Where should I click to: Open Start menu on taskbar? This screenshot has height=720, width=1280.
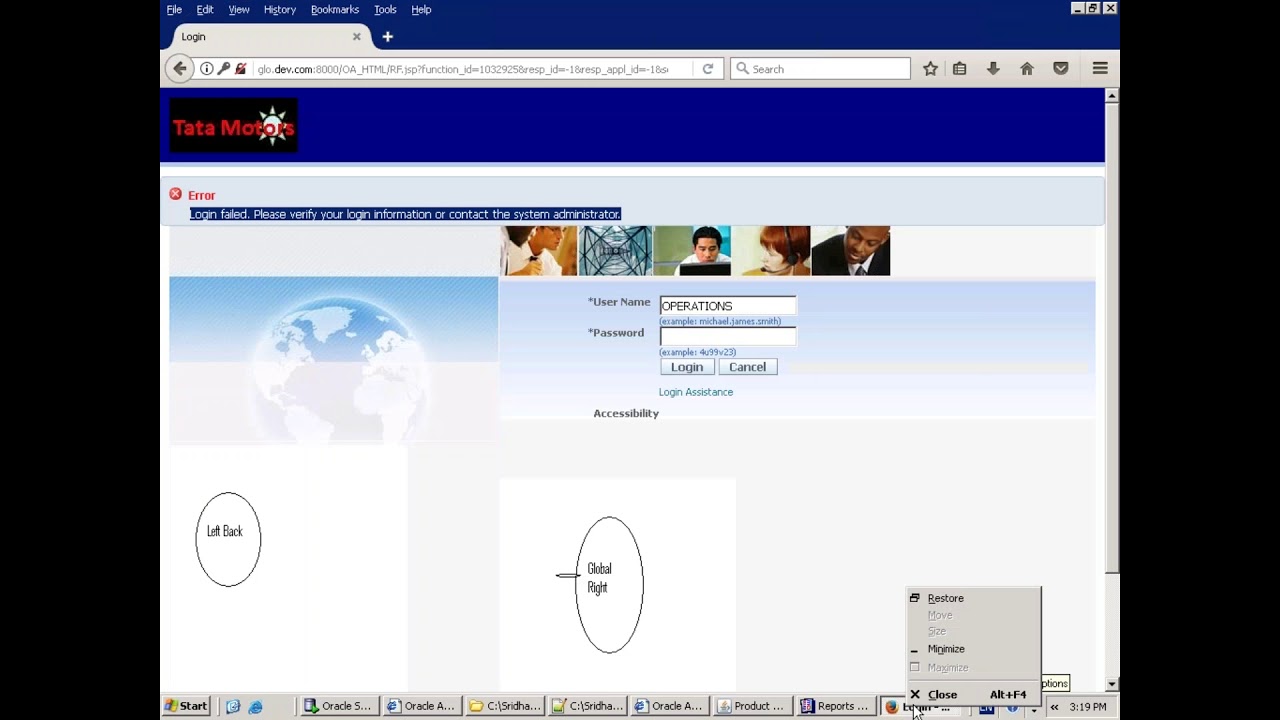tap(187, 706)
